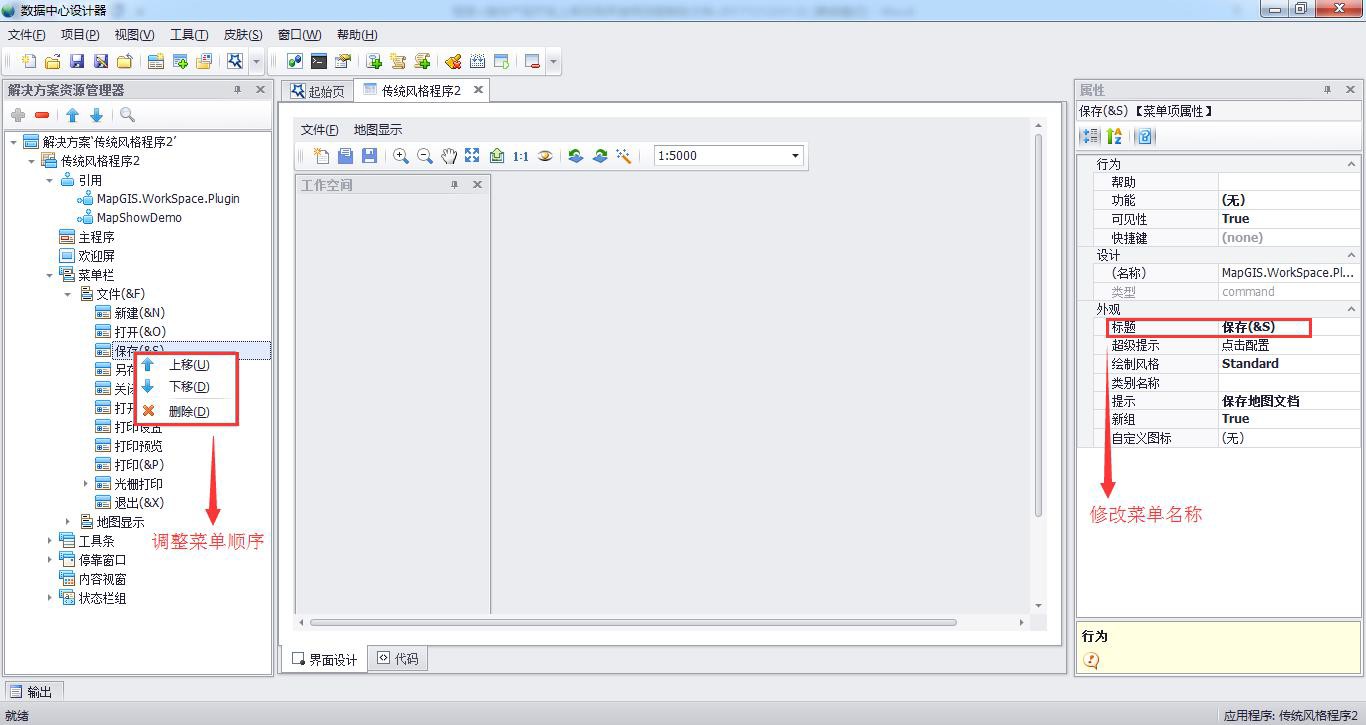
Task: Click the designer horizontal scrollbar
Action: click(x=633, y=622)
